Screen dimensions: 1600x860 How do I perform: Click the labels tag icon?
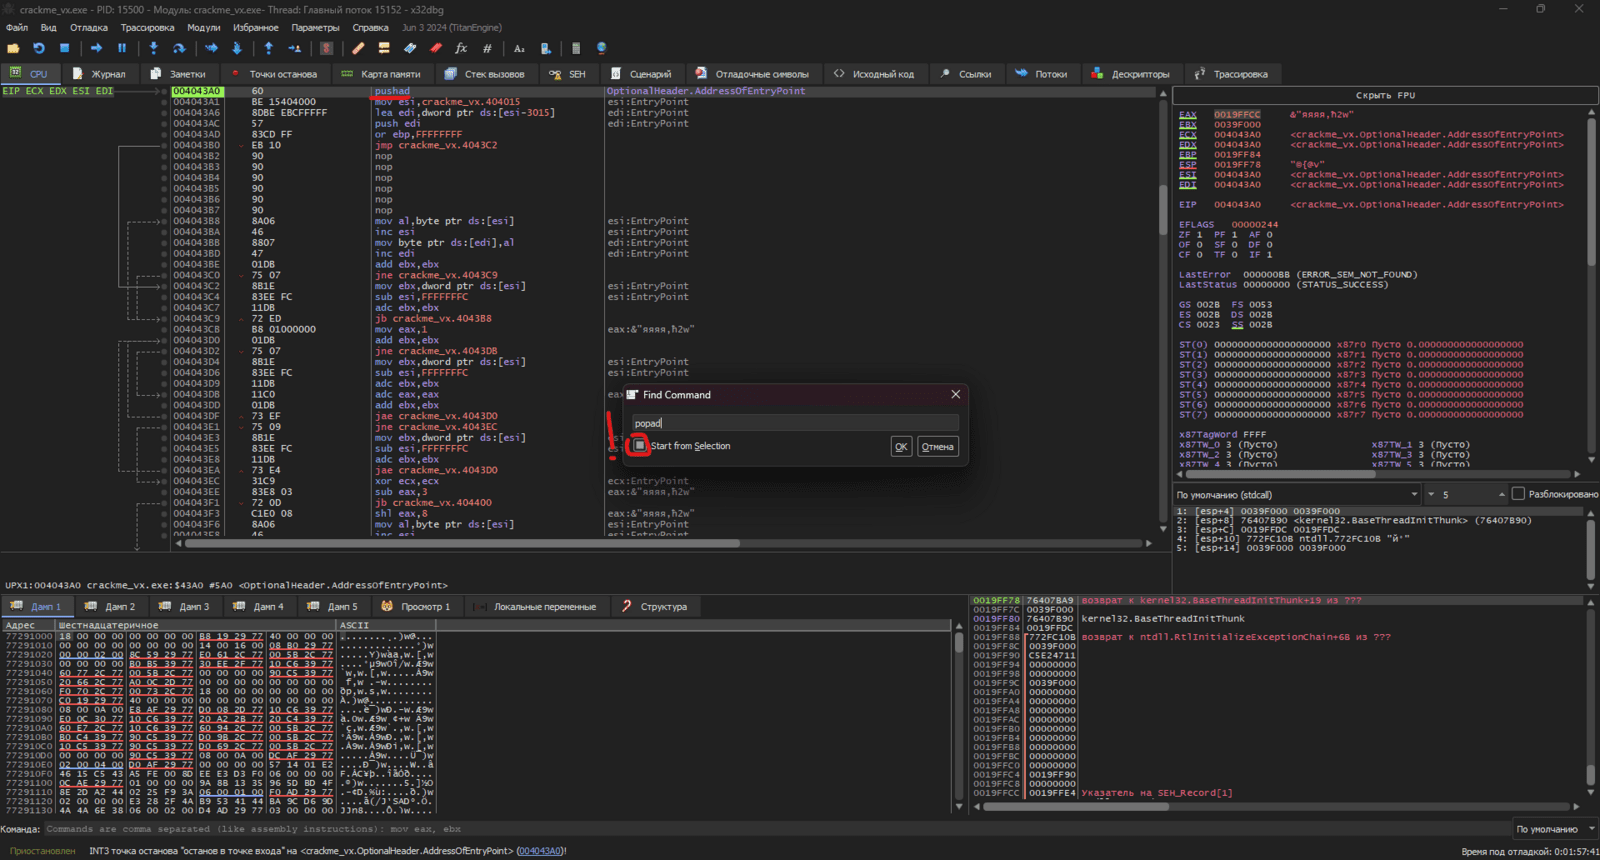pyautogui.click(x=410, y=48)
